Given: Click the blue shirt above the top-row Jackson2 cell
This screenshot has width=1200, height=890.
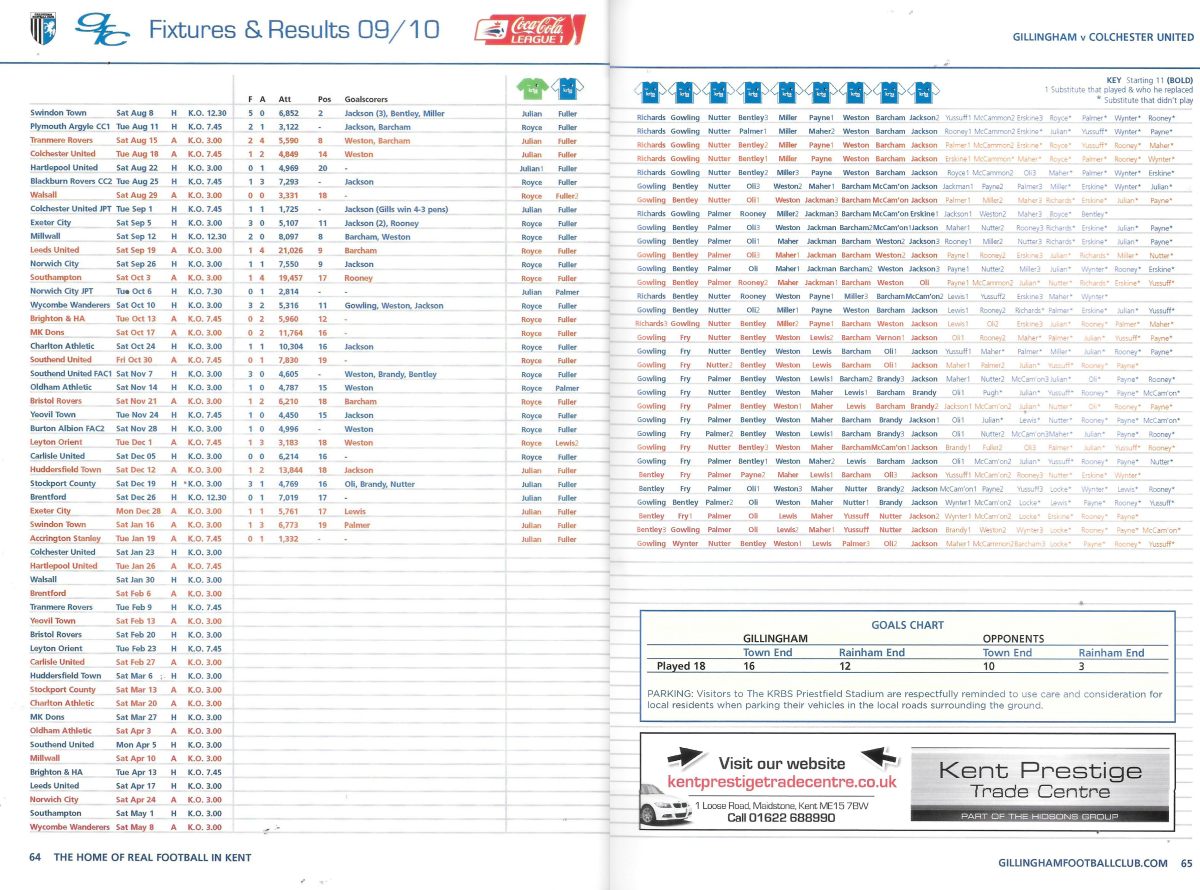Looking at the screenshot, I should pyautogui.click(x=925, y=91).
